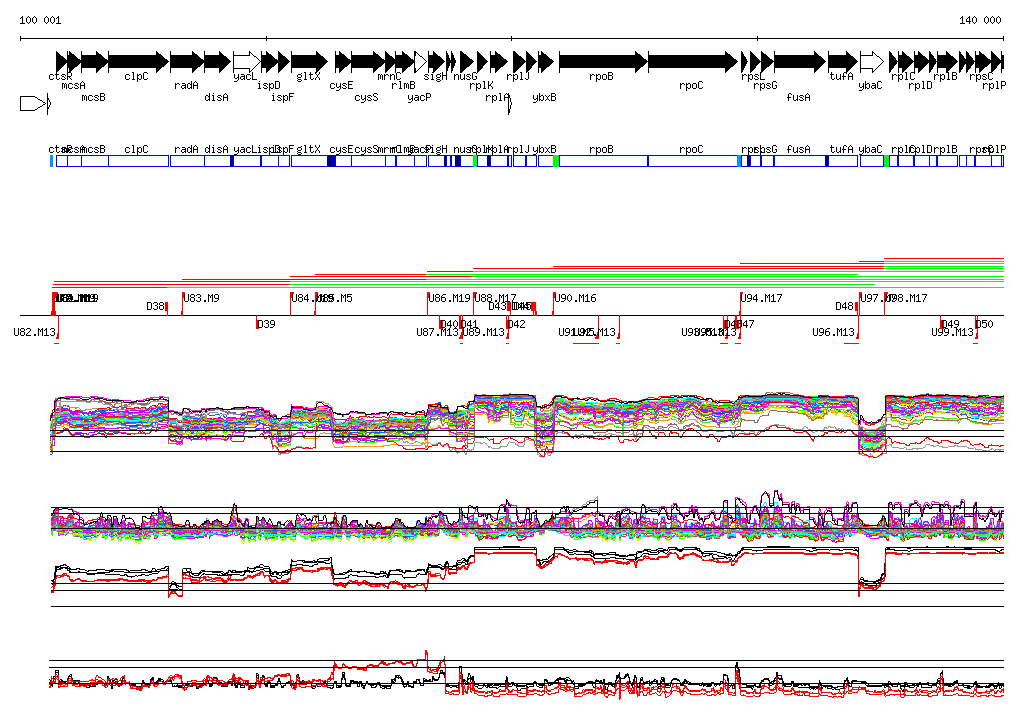1024x714 pixels.
Task: Click the white ybaC gene arrow
Action: click(x=872, y=62)
